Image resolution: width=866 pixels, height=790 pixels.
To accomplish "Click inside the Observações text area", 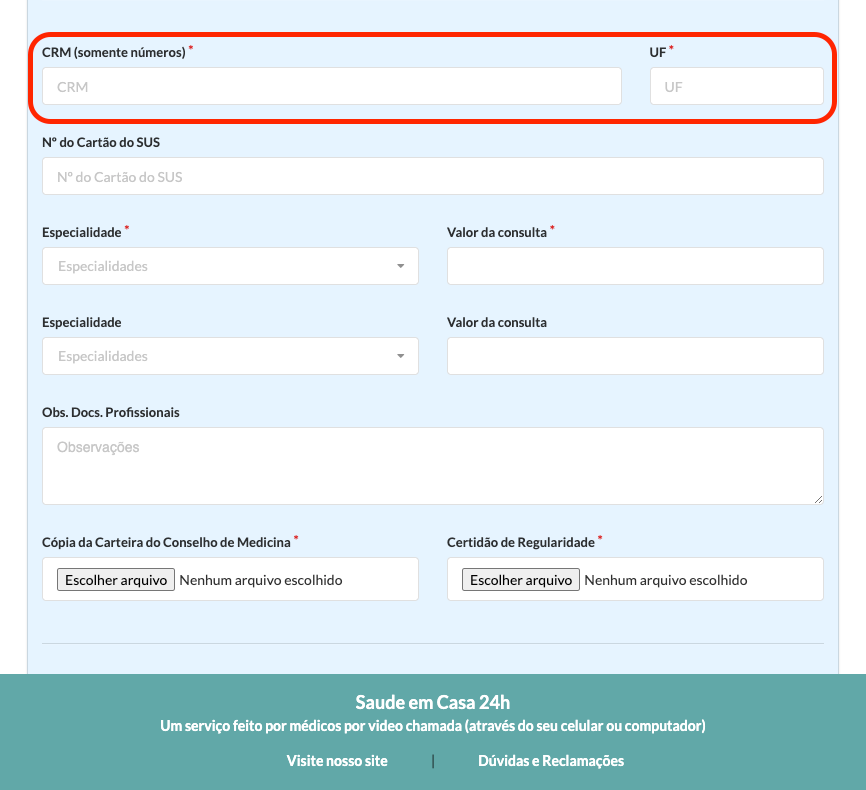I will 432,466.
